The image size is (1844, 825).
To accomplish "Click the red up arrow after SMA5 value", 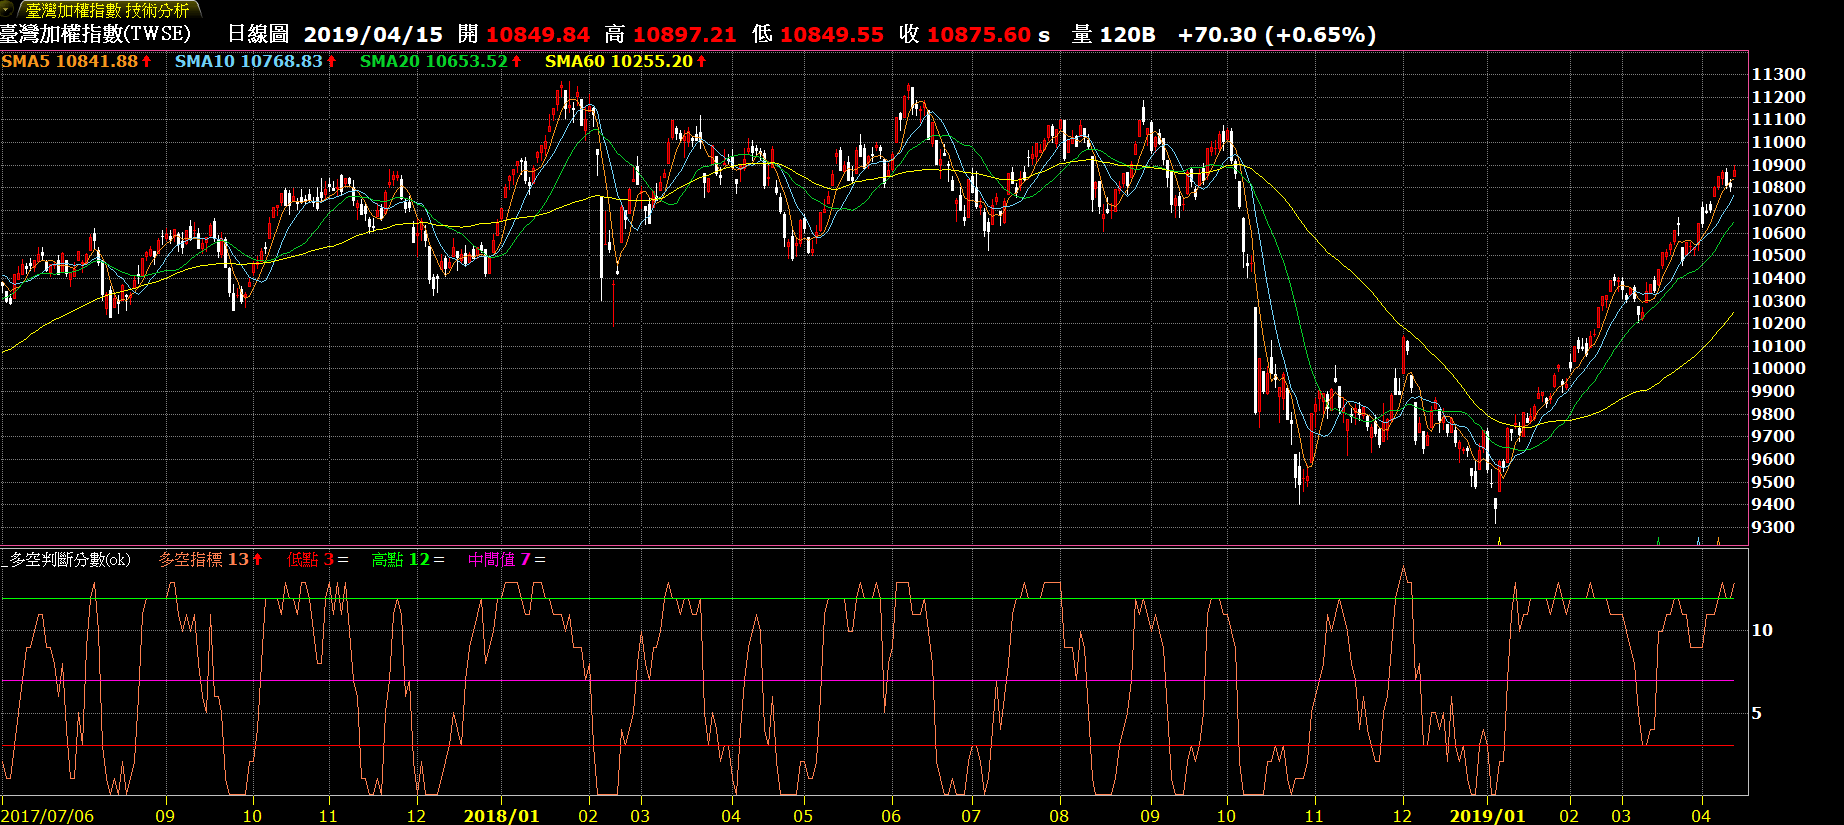I will (x=147, y=61).
